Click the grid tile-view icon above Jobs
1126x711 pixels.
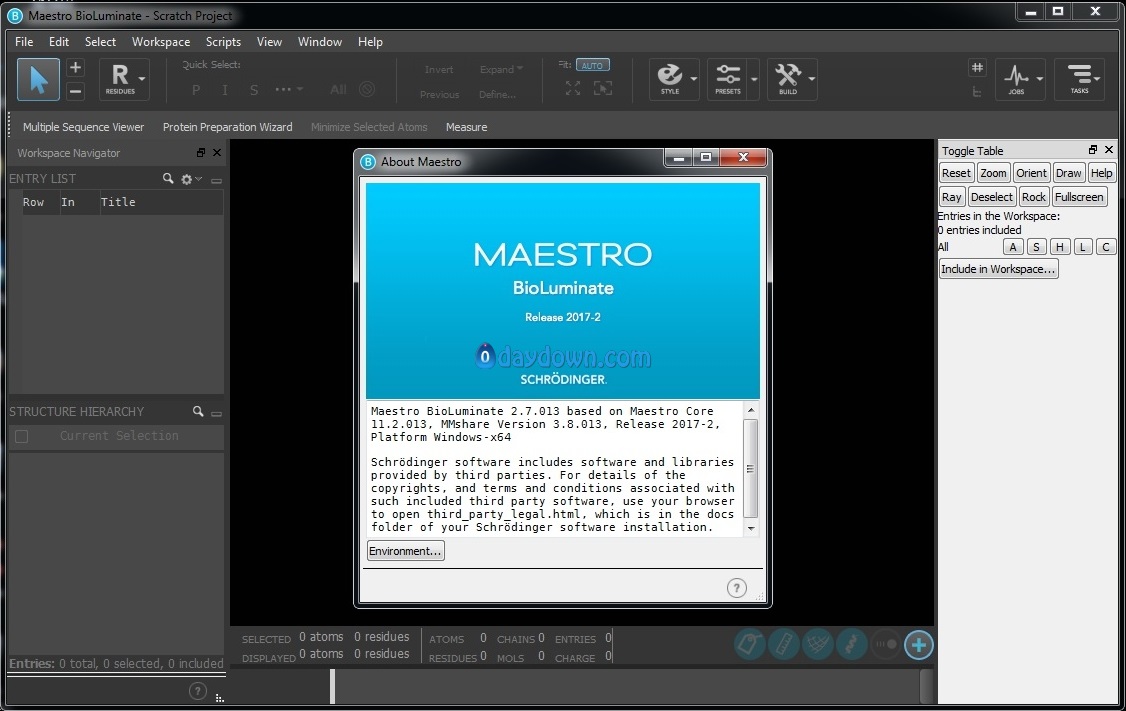(x=977, y=68)
